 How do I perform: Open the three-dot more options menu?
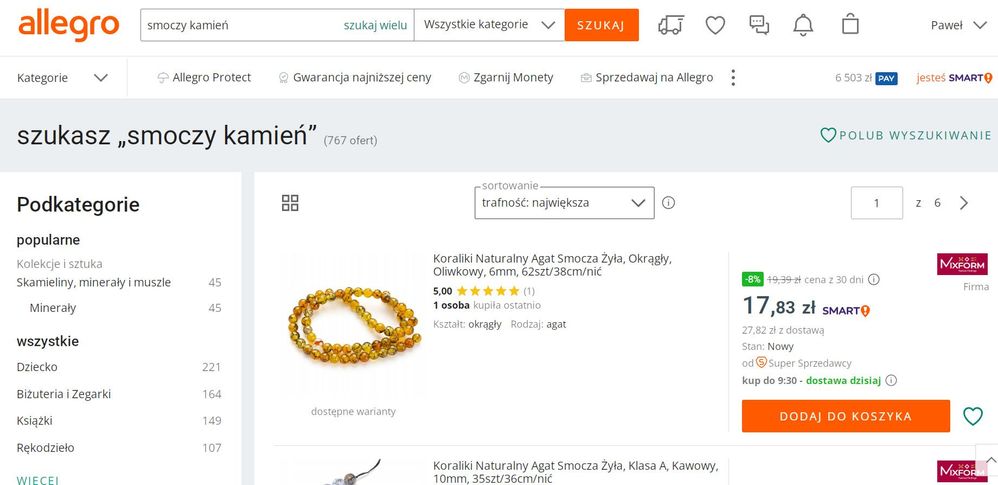733,78
